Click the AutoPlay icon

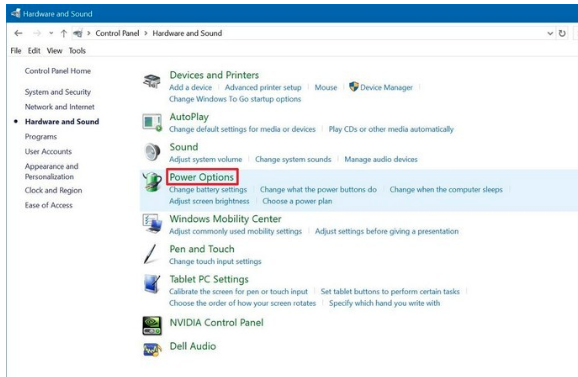152,122
